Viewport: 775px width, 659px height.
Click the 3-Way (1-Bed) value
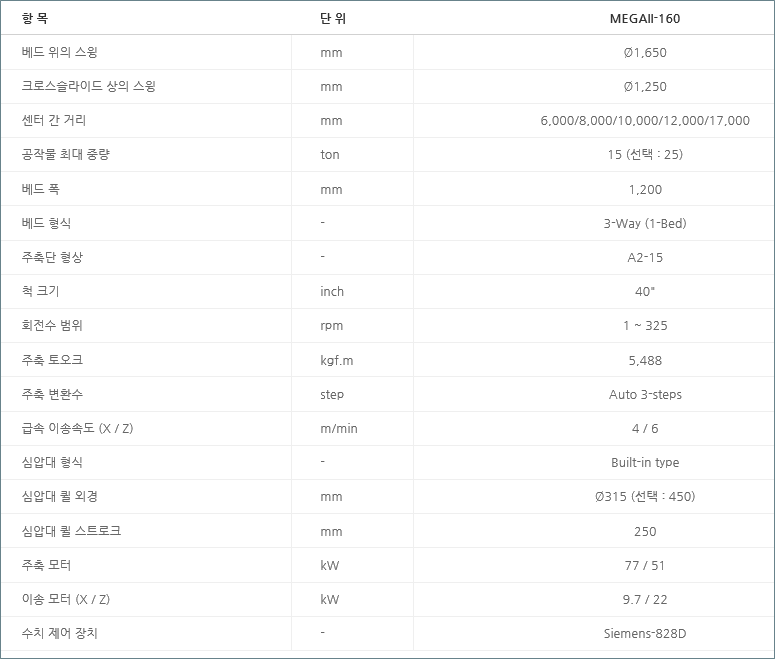[644, 223]
